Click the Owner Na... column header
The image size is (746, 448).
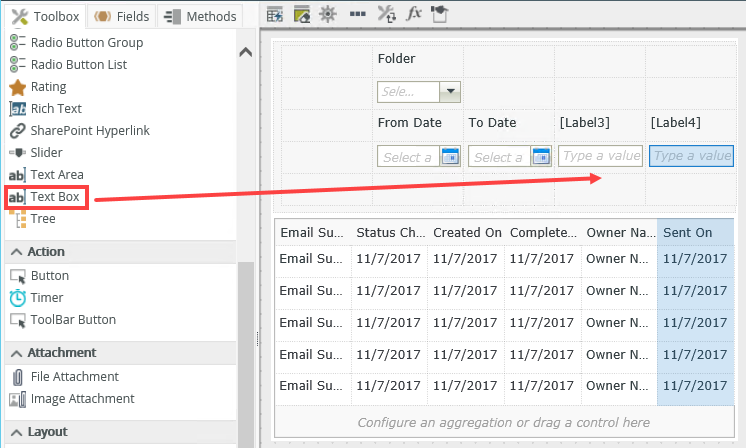(x=620, y=233)
